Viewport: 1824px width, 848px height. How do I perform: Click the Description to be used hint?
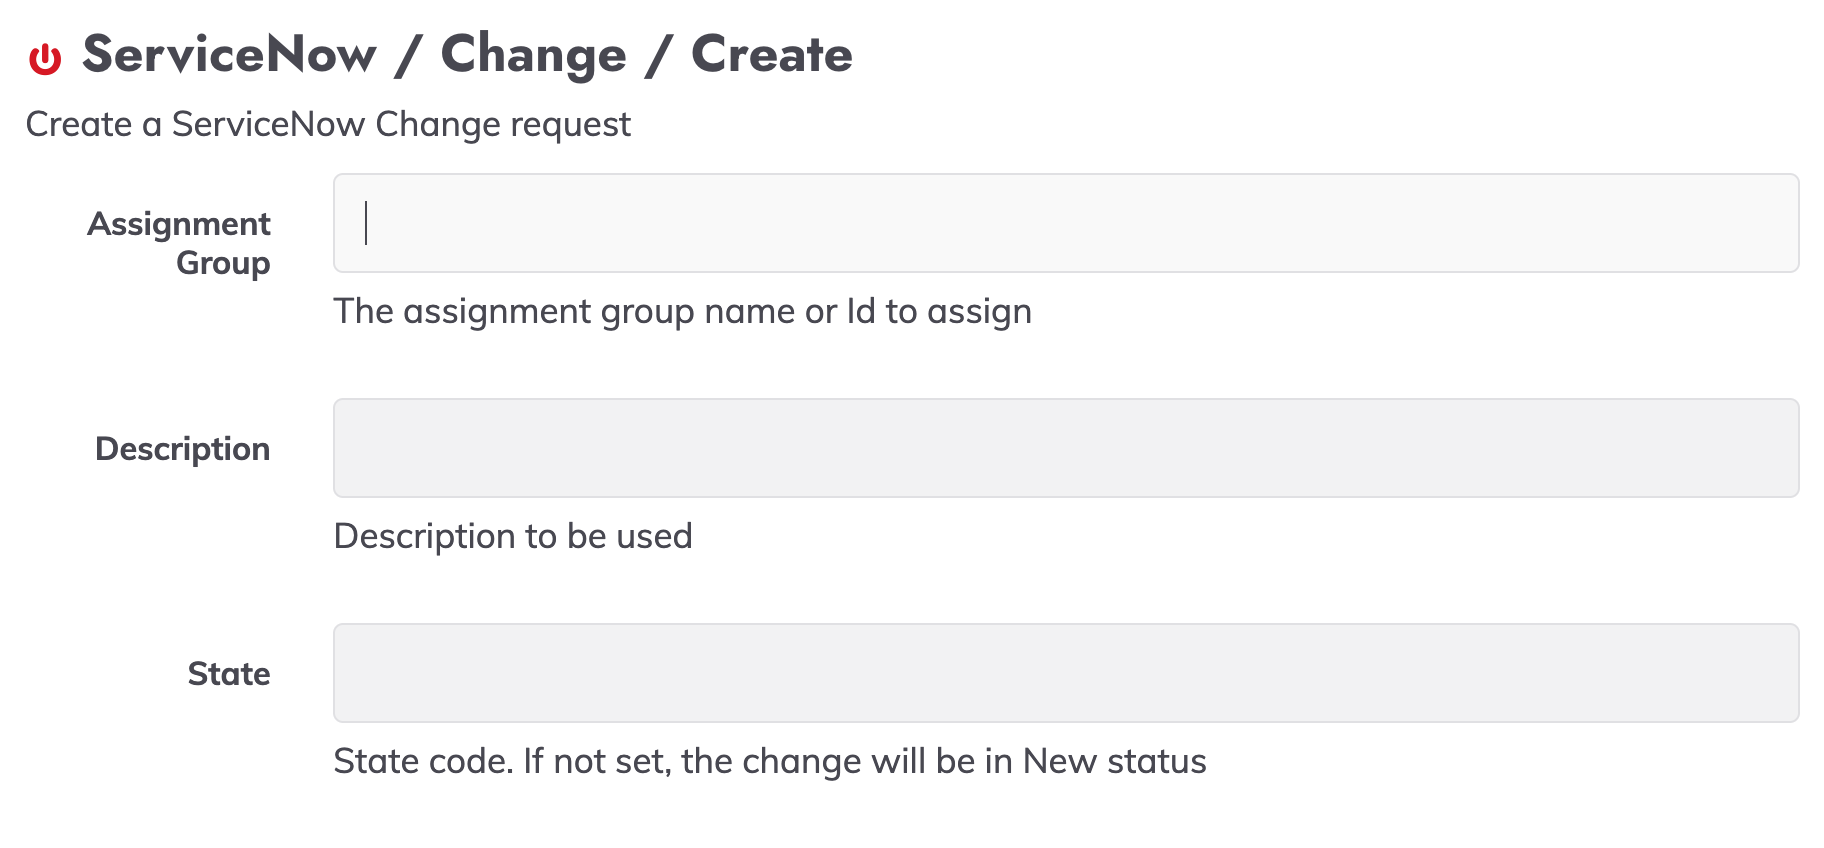[513, 537]
